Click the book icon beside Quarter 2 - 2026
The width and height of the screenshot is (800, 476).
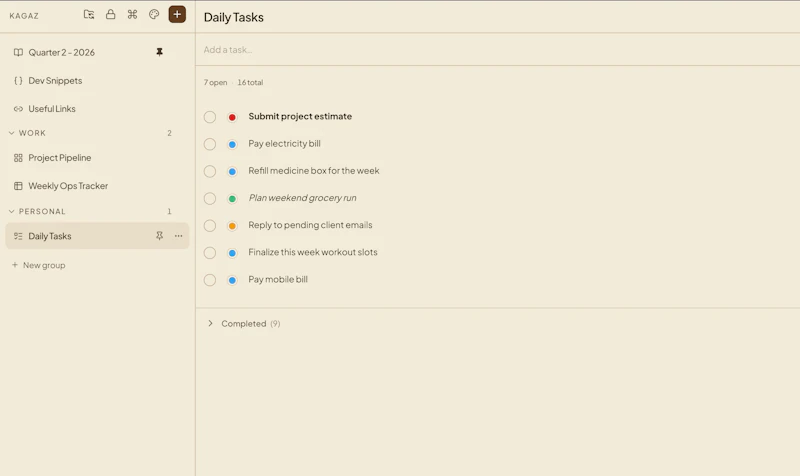(x=18, y=53)
